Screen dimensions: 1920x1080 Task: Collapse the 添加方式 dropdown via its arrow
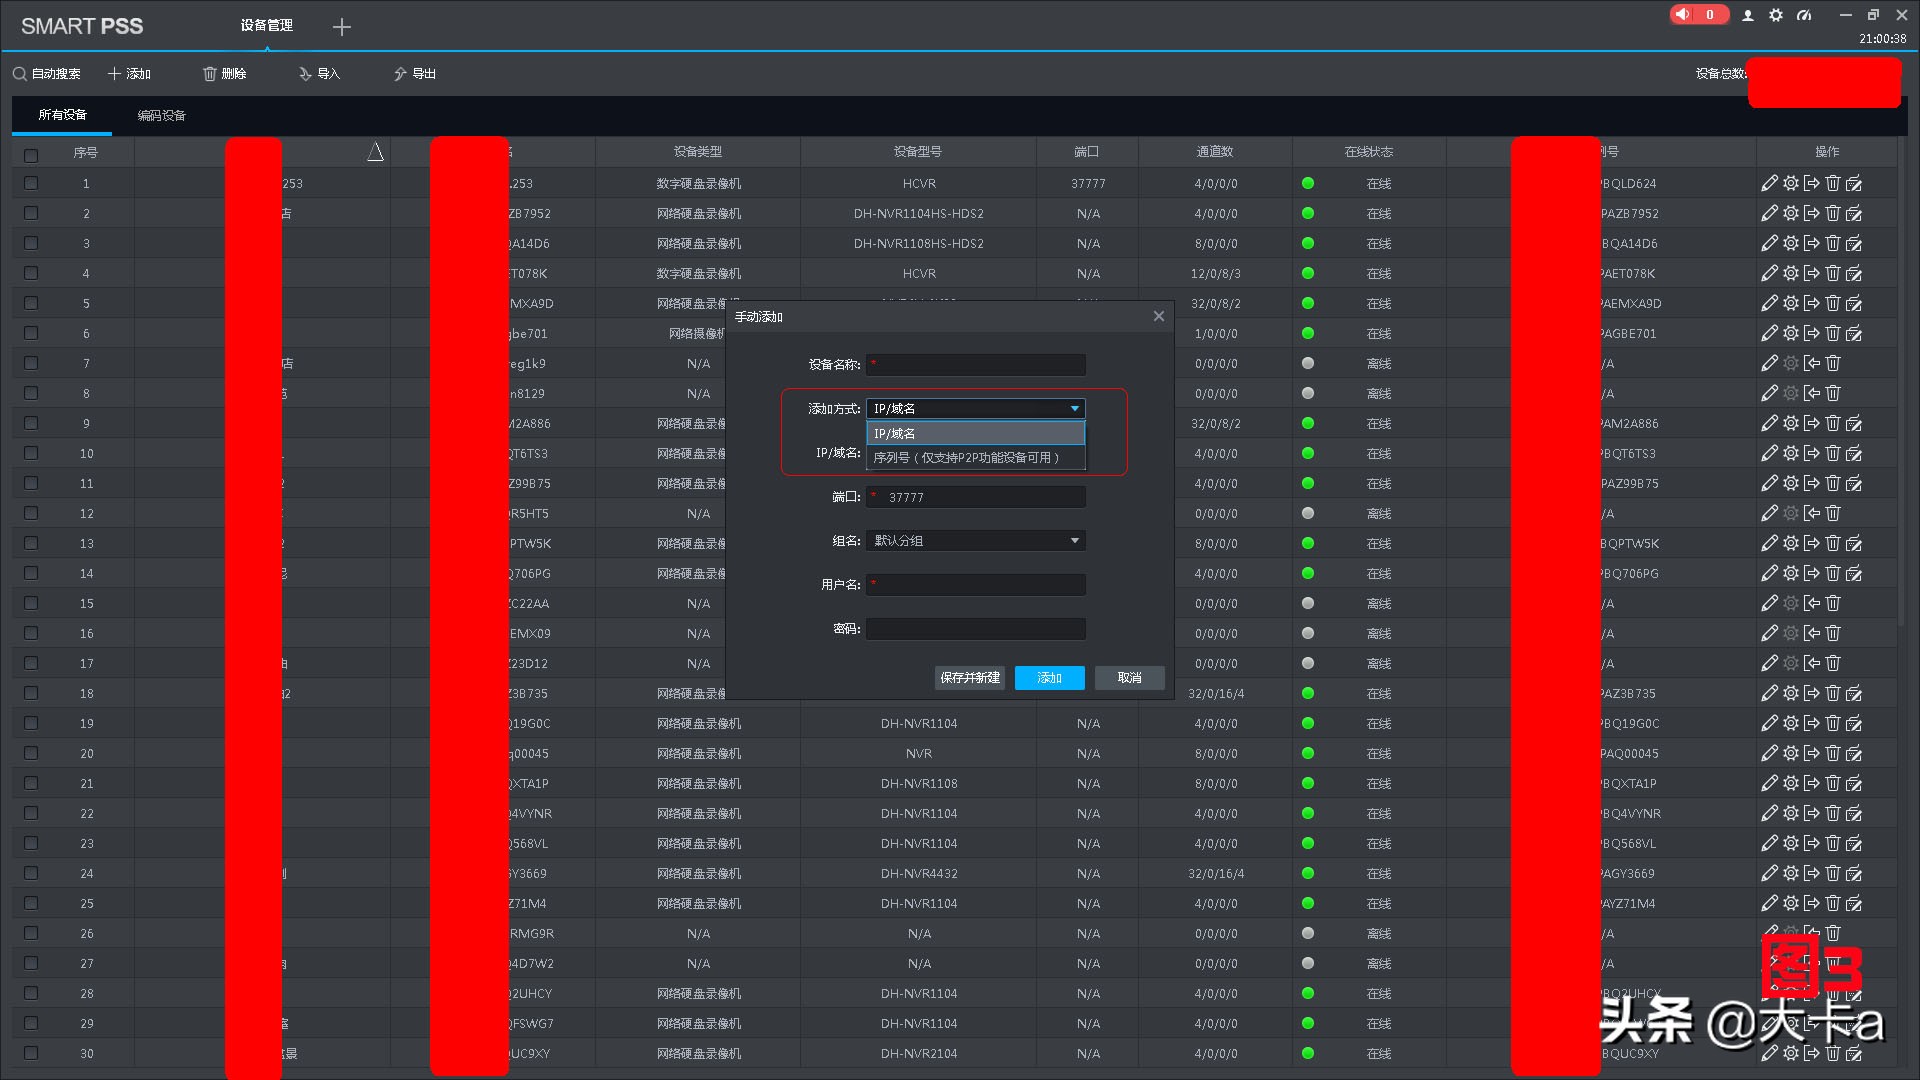1075,409
